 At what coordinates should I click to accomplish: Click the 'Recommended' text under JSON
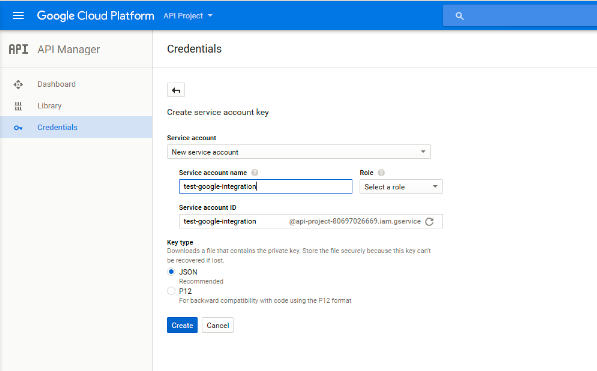click(201, 281)
